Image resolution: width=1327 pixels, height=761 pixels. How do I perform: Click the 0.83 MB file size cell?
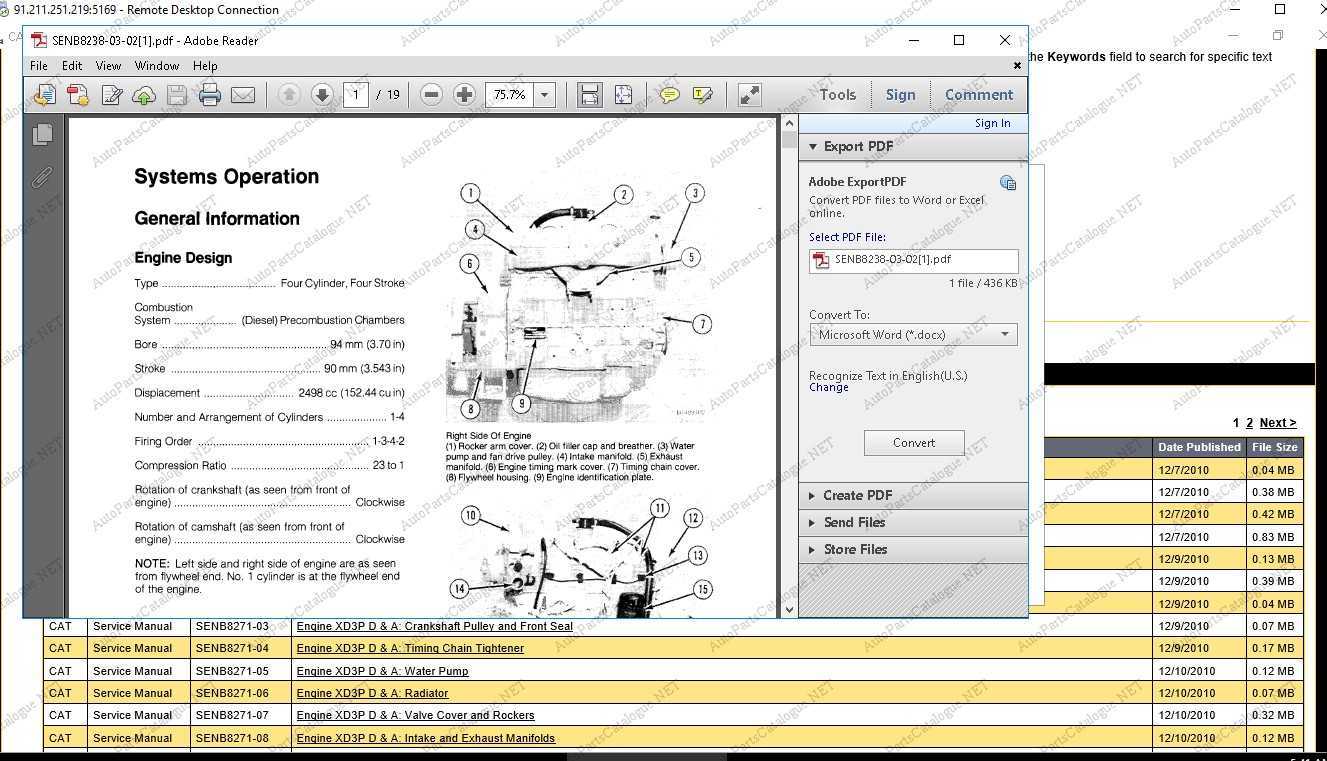1275,537
